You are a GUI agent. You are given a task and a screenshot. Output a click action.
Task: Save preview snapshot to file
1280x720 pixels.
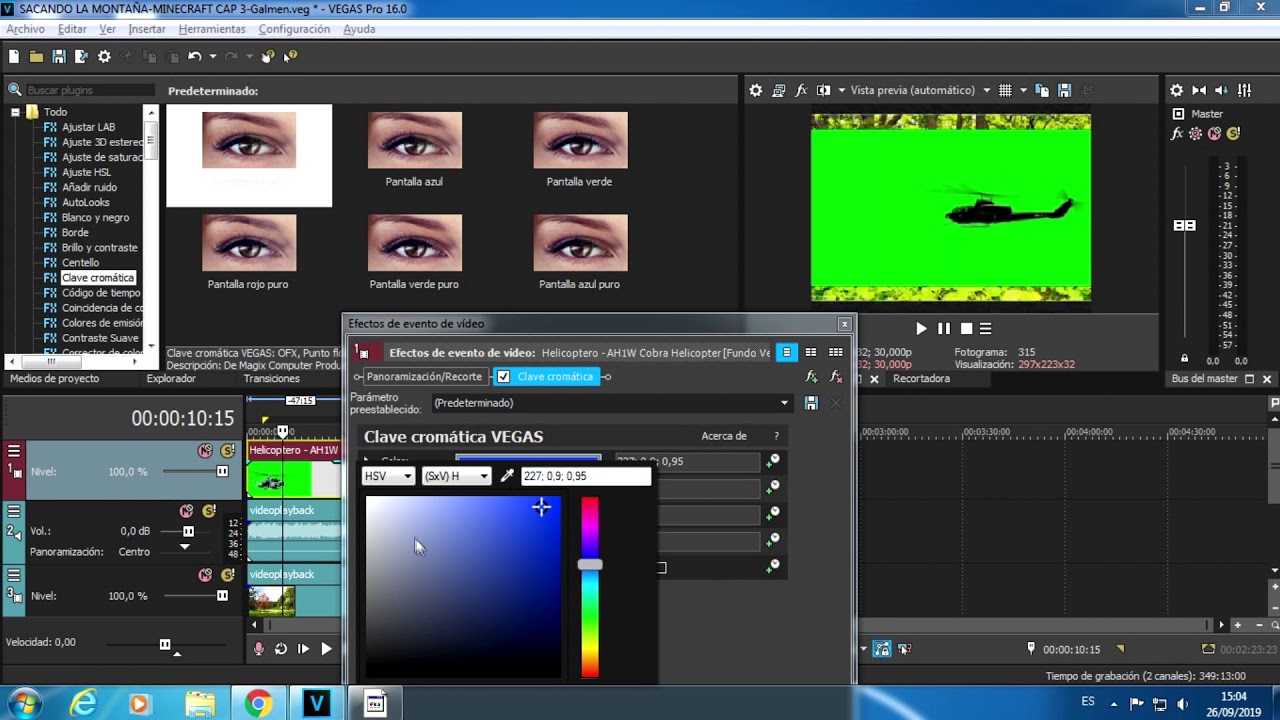pos(1065,90)
